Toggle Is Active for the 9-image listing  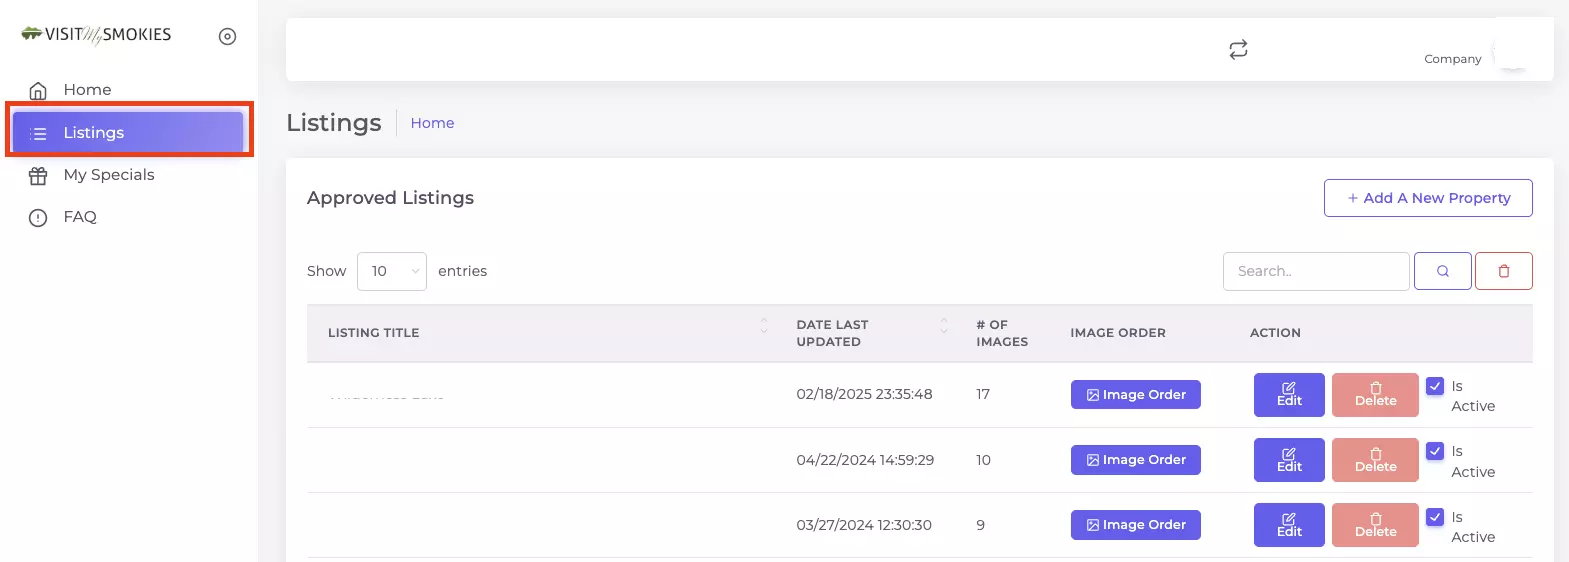pyautogui.click(x=1435, y=517)
